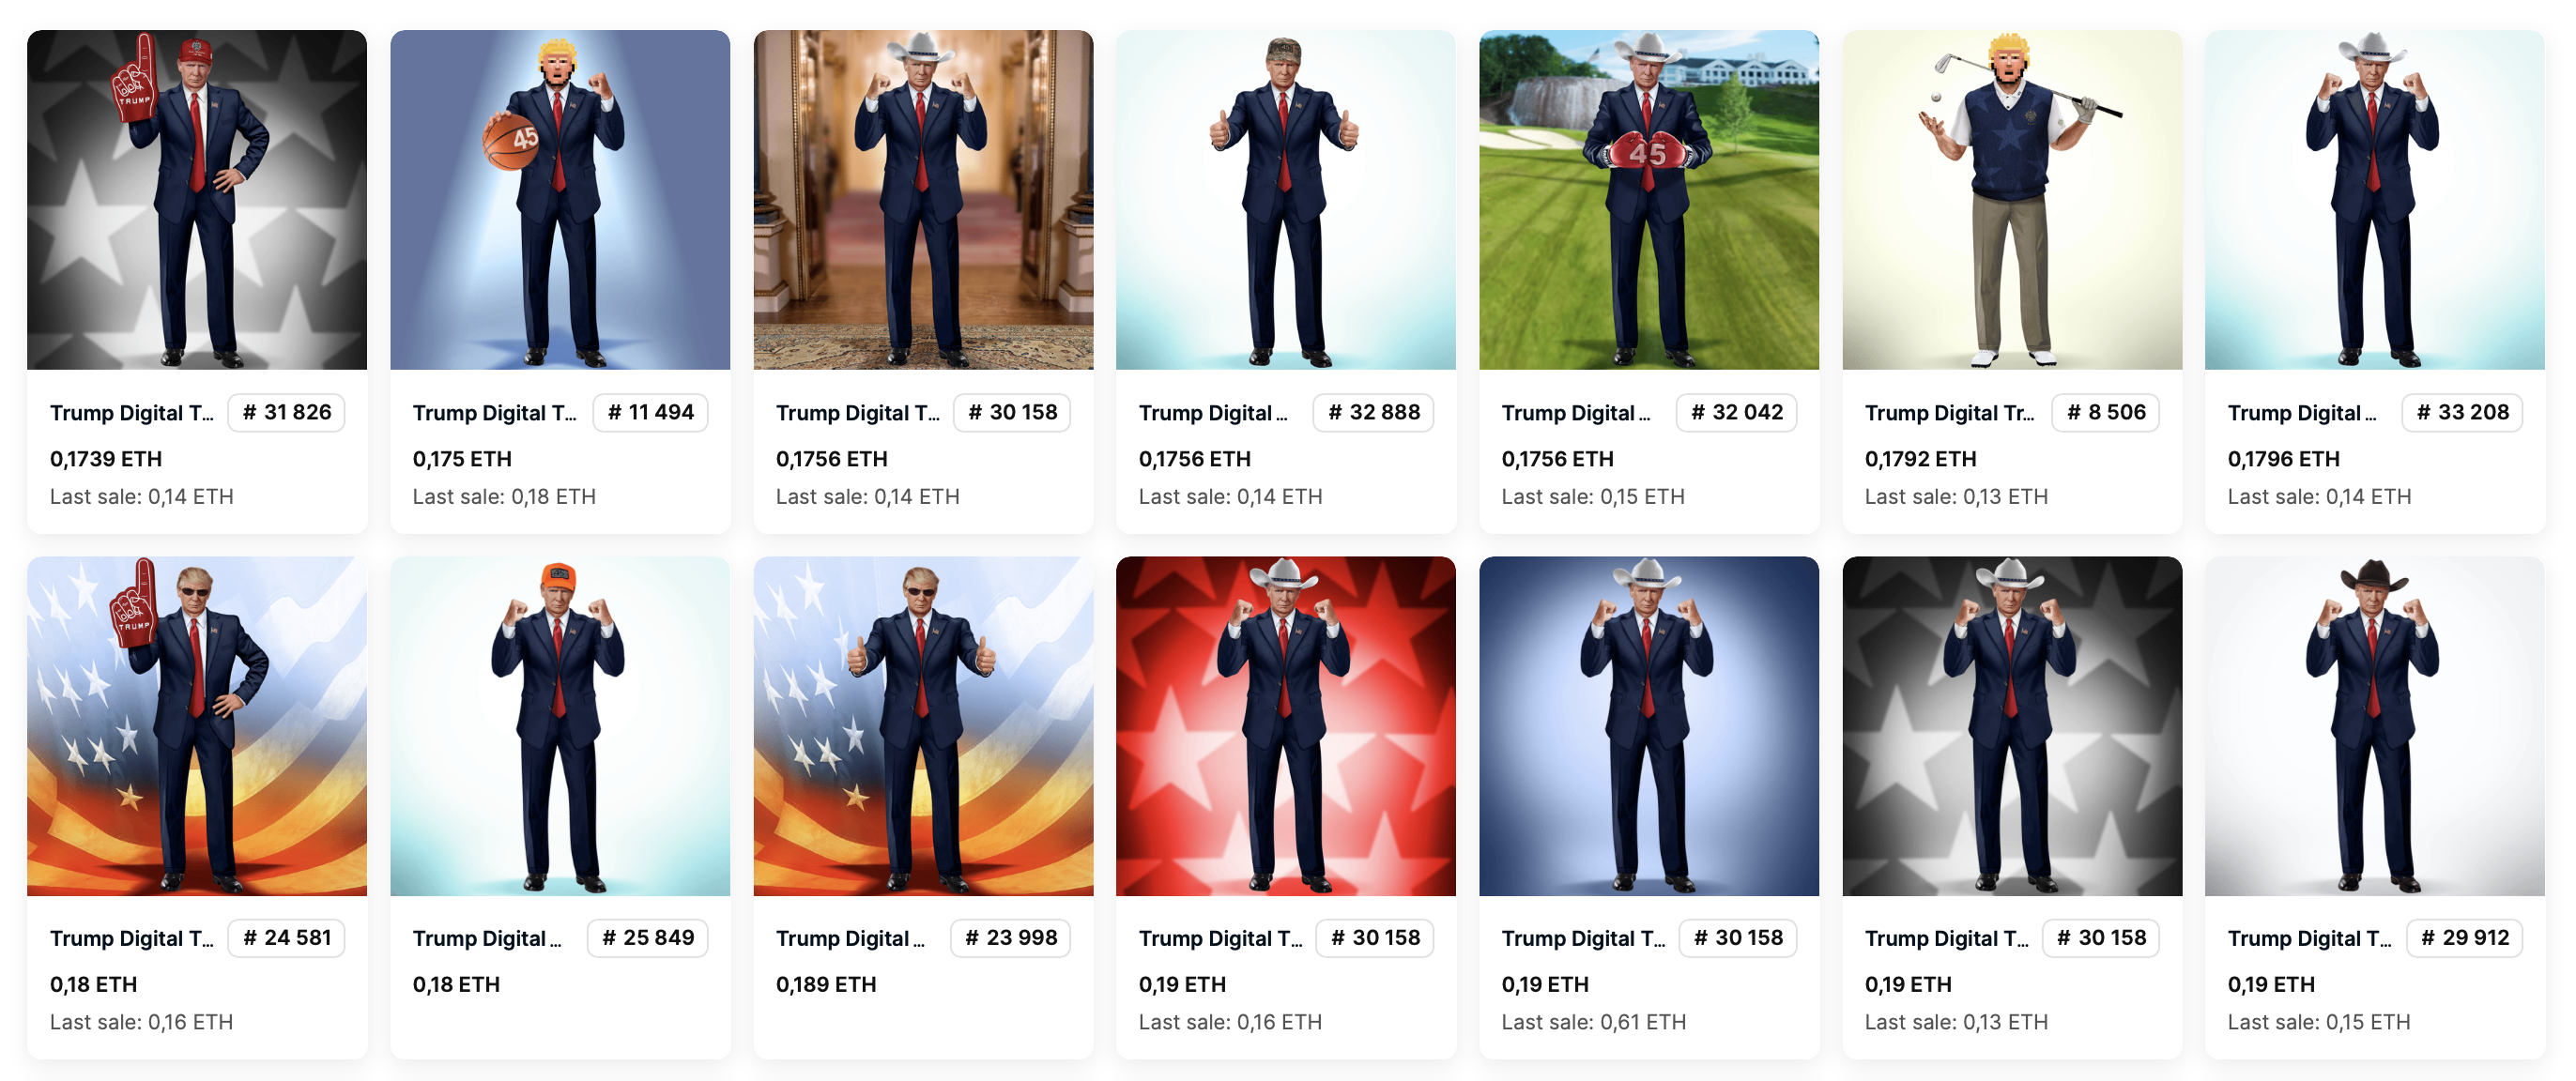Open the # 23 998 badge
This screenshot has height=1081, width=2576.
click(1011, 938)
